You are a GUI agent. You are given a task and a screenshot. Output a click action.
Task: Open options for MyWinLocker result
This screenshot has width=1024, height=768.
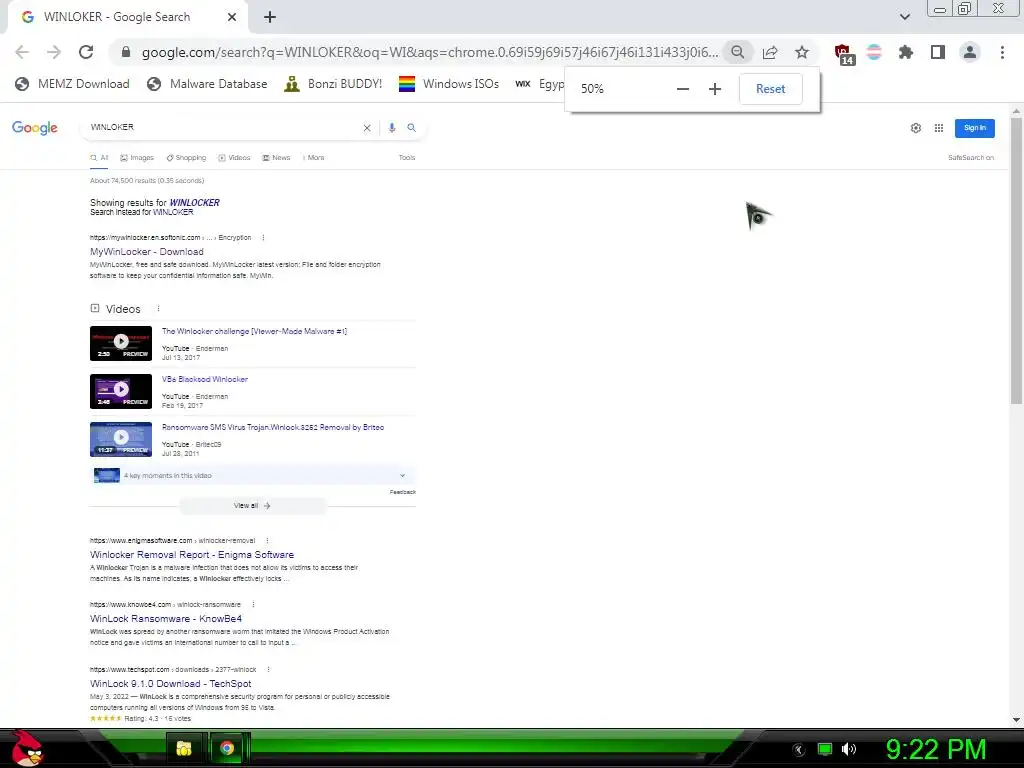263,238
